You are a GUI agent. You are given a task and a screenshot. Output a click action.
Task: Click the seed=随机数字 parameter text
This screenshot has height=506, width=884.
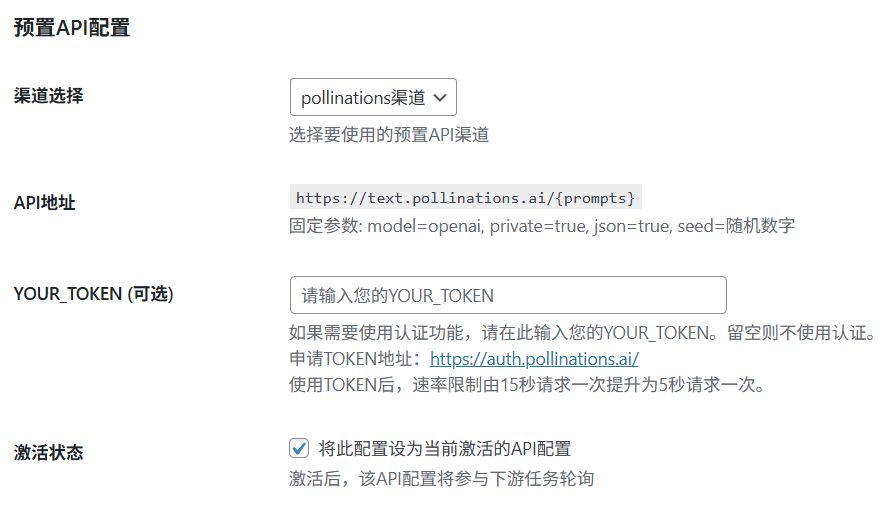click(736, 226)
